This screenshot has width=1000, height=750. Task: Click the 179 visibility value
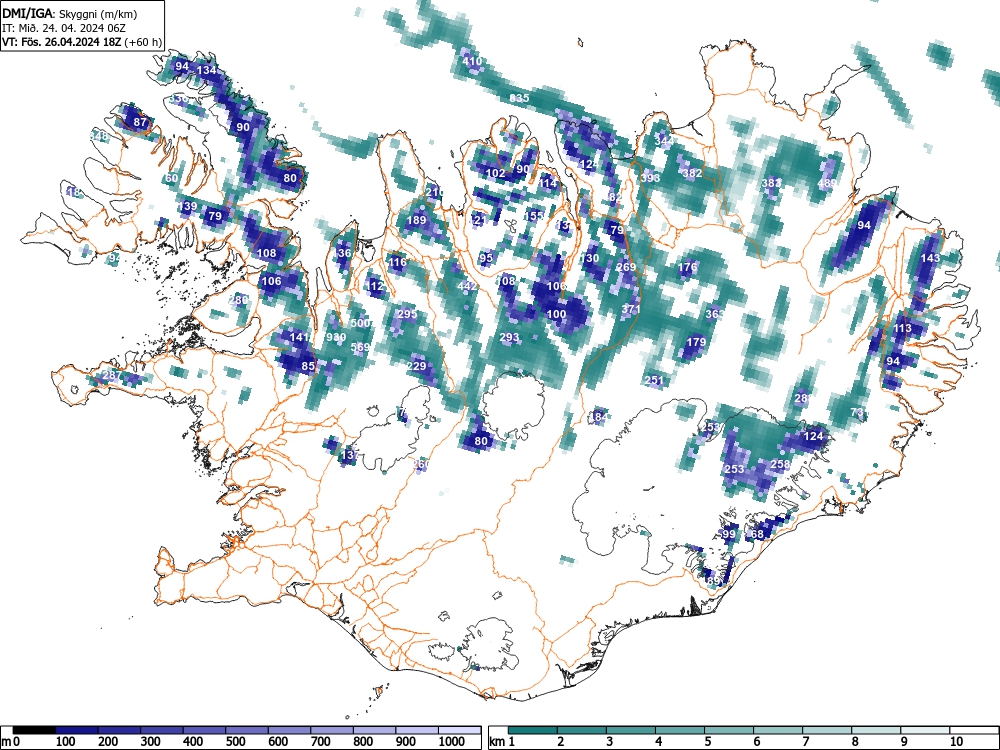[696, 342]
